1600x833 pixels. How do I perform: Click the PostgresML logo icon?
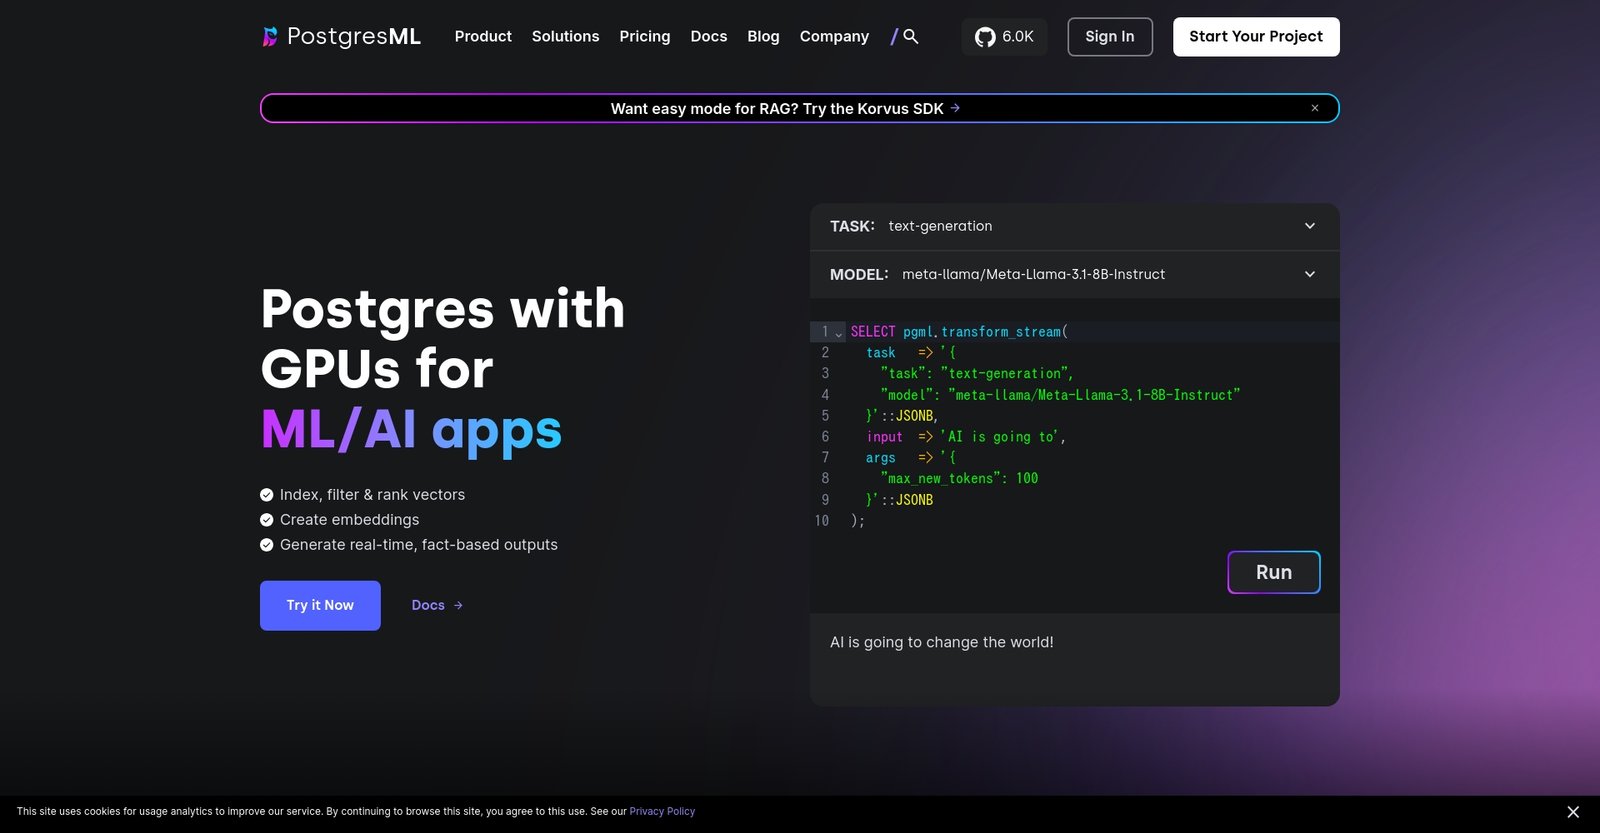pyautogui.click(x=270, y=37)
